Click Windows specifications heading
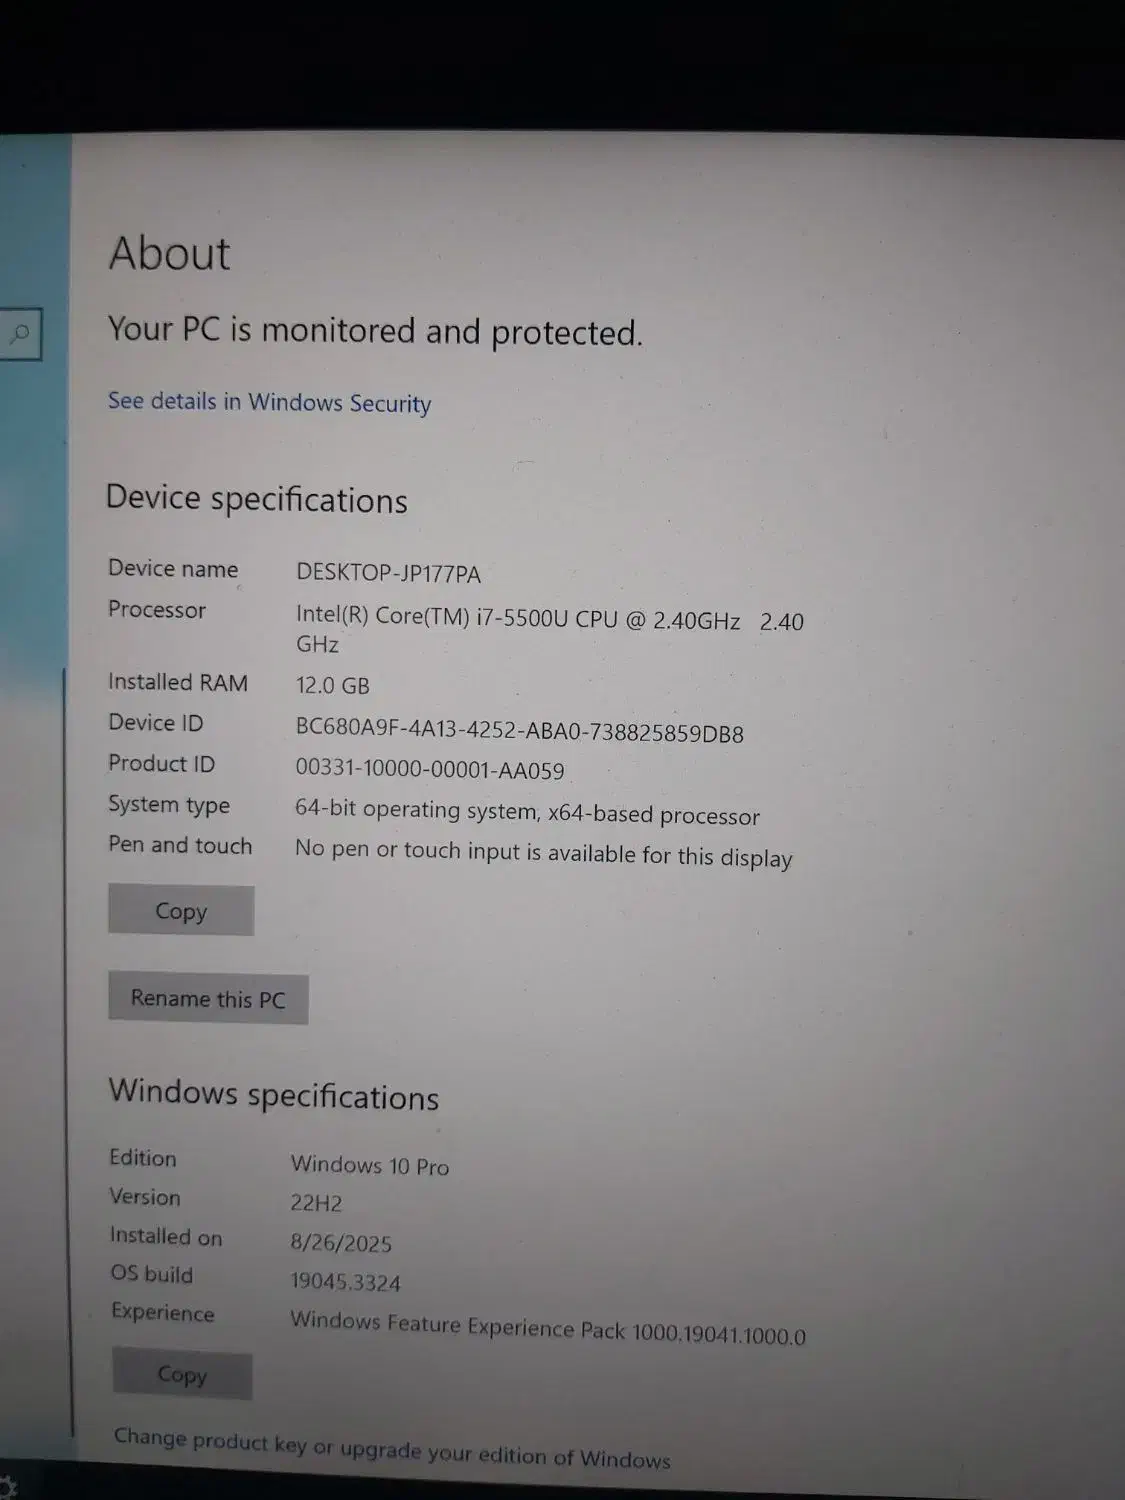The width and height of the screenshot is (1125, 1500). coord(273,1094)
